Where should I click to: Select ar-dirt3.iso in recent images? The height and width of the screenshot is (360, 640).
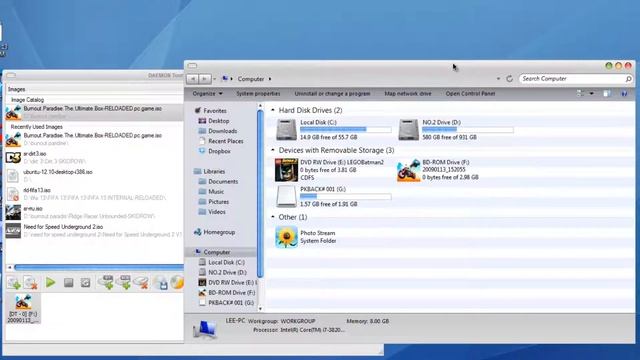point(94,157)
